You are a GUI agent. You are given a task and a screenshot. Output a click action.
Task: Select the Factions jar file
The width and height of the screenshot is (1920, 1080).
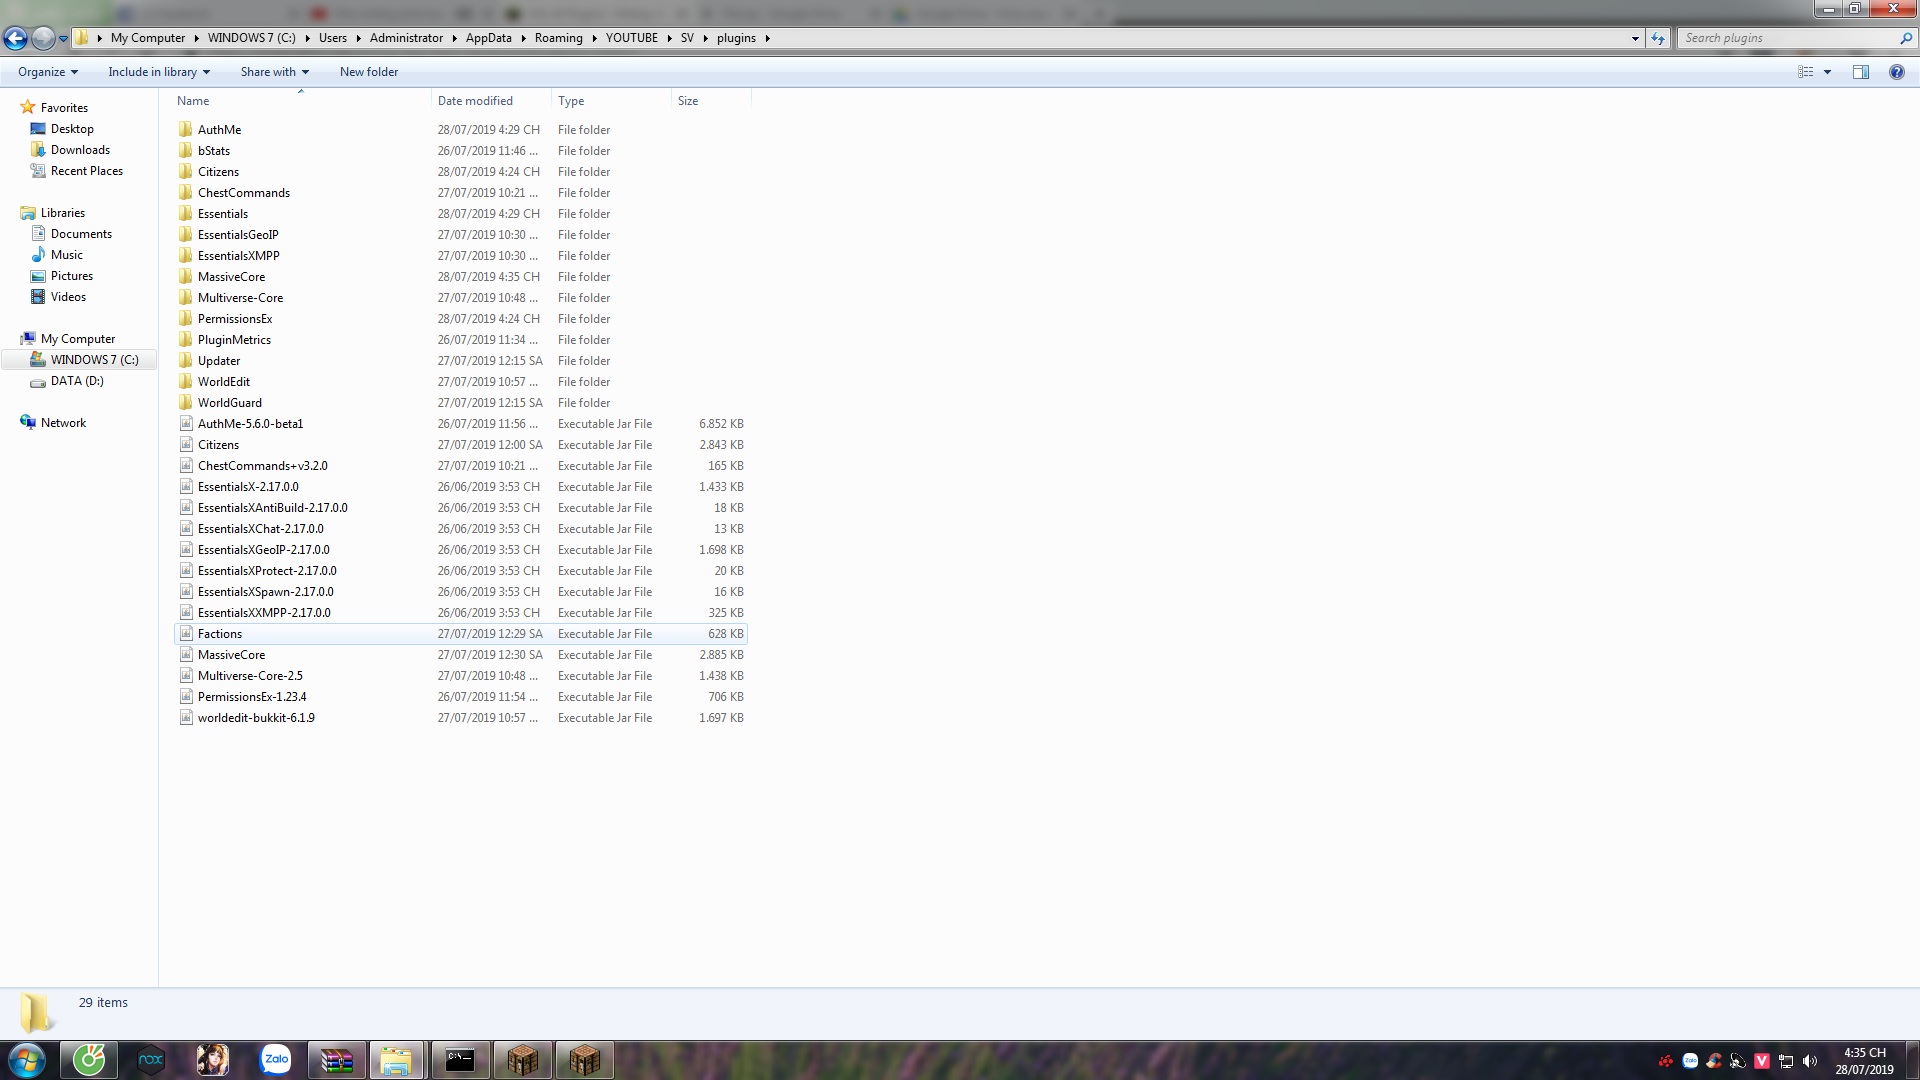(220, 634)
